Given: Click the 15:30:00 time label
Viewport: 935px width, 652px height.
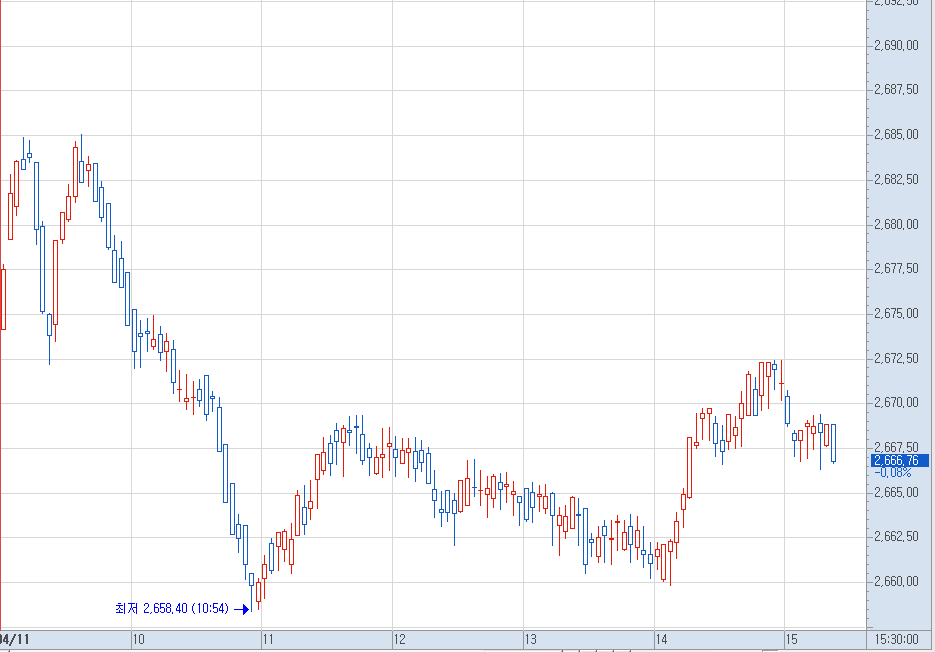Looking at the screenshot, I should (x=896, y=639).
